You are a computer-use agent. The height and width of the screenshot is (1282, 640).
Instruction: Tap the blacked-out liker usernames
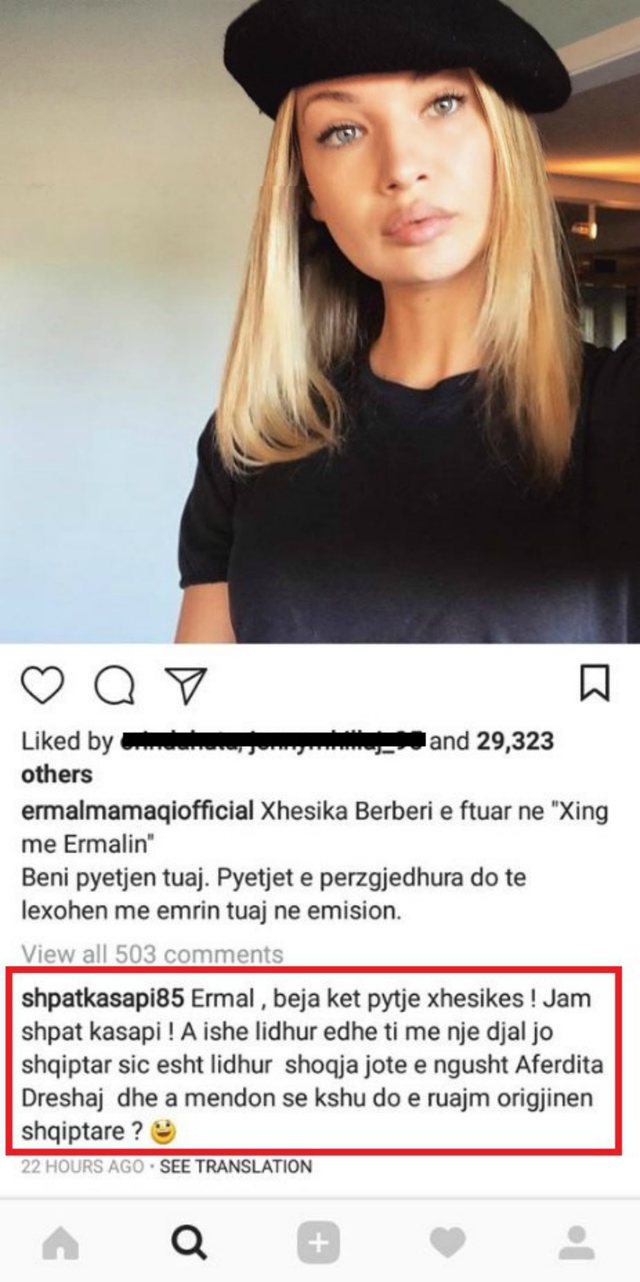click(272, 740)
